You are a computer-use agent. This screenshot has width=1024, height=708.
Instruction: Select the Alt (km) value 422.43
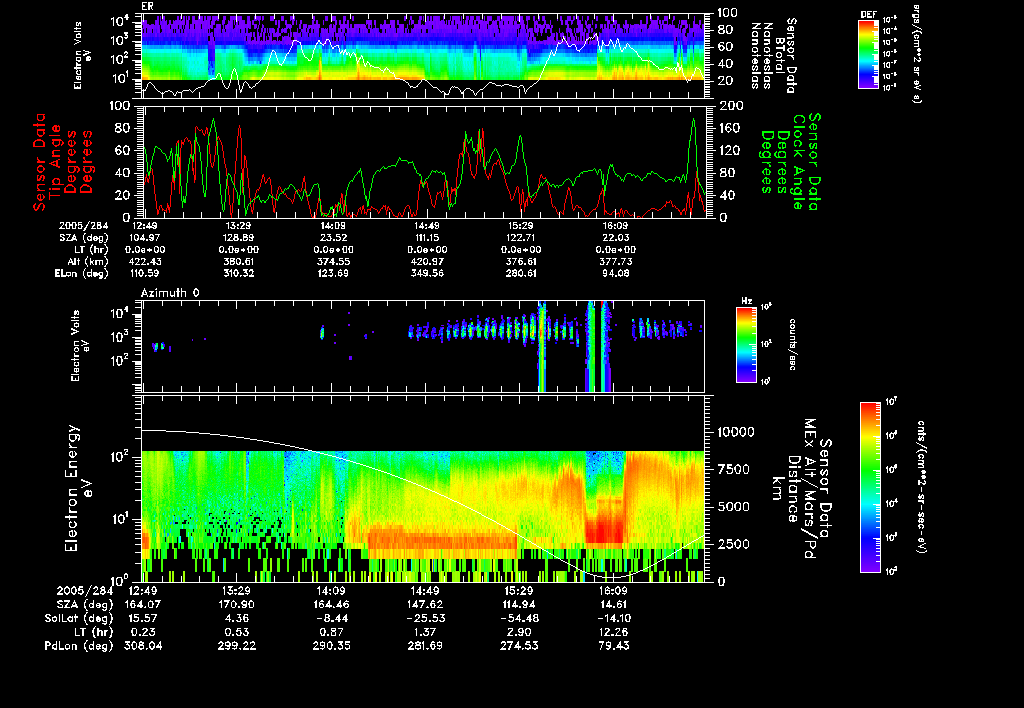coord(145,261)
